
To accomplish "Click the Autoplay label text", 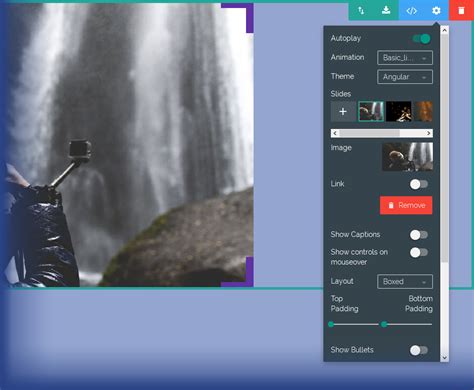I will (346, 38).
